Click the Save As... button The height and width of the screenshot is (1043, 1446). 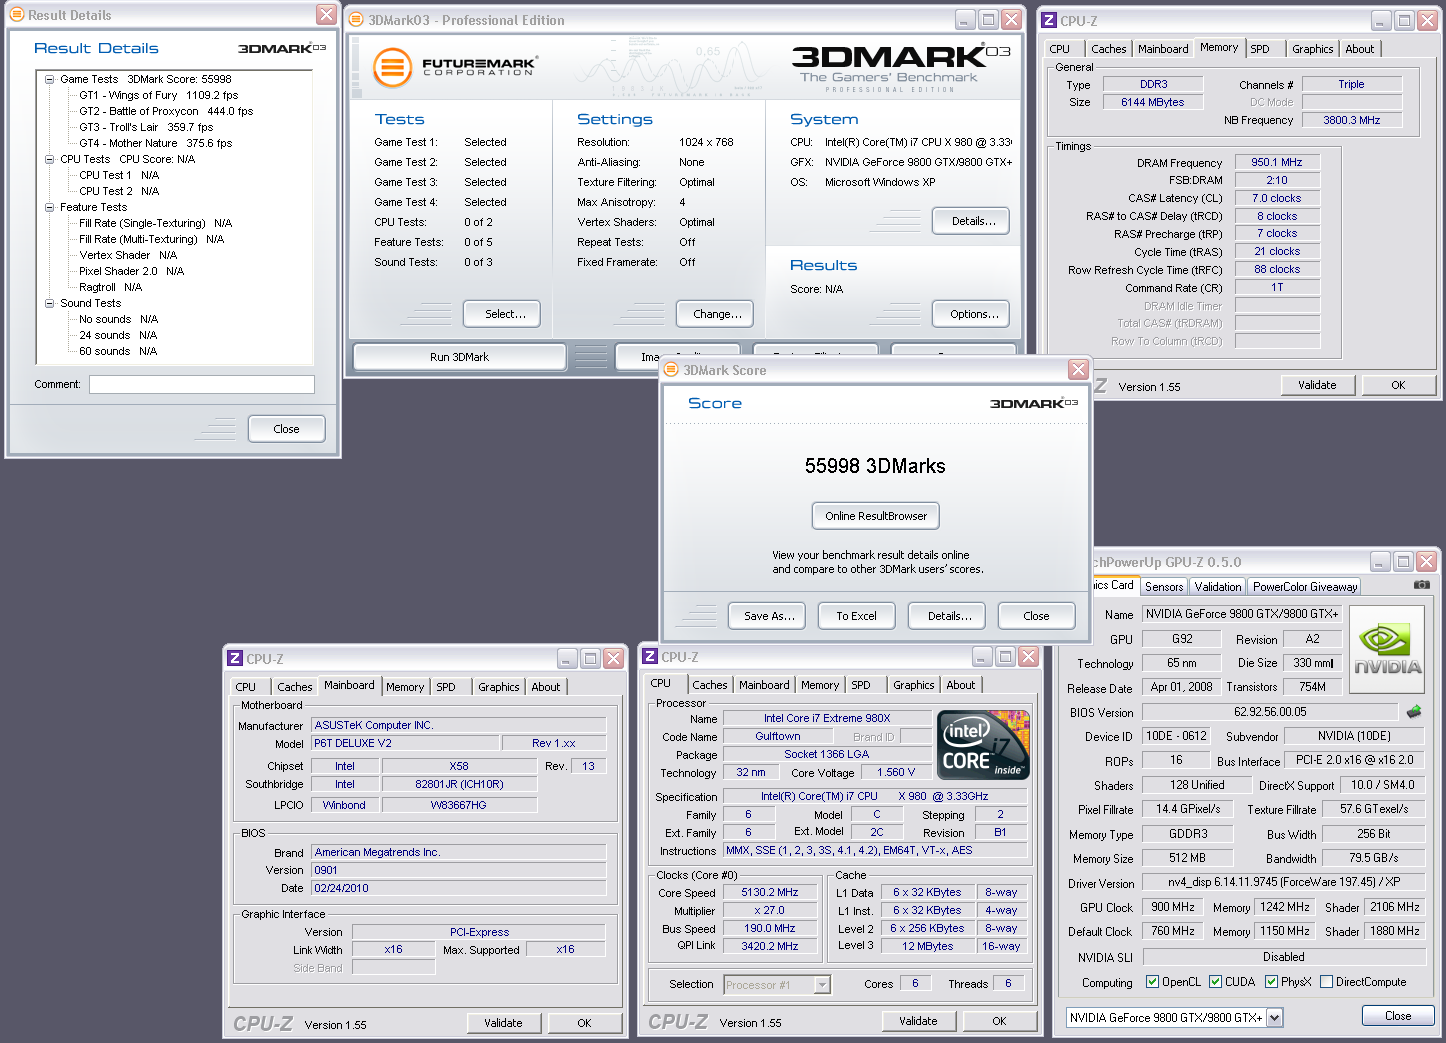click(x=769, y=616)
